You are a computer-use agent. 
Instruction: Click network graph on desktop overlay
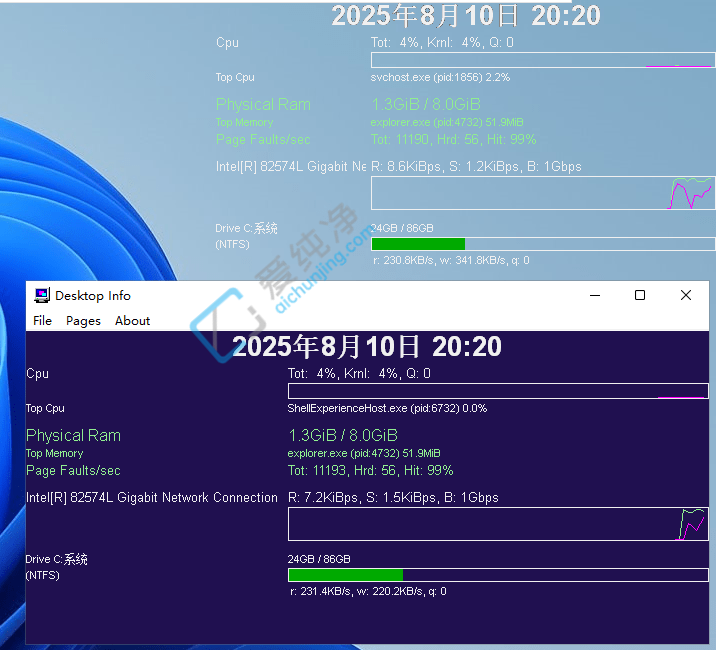pyautogui.click(x=543, y=193)
